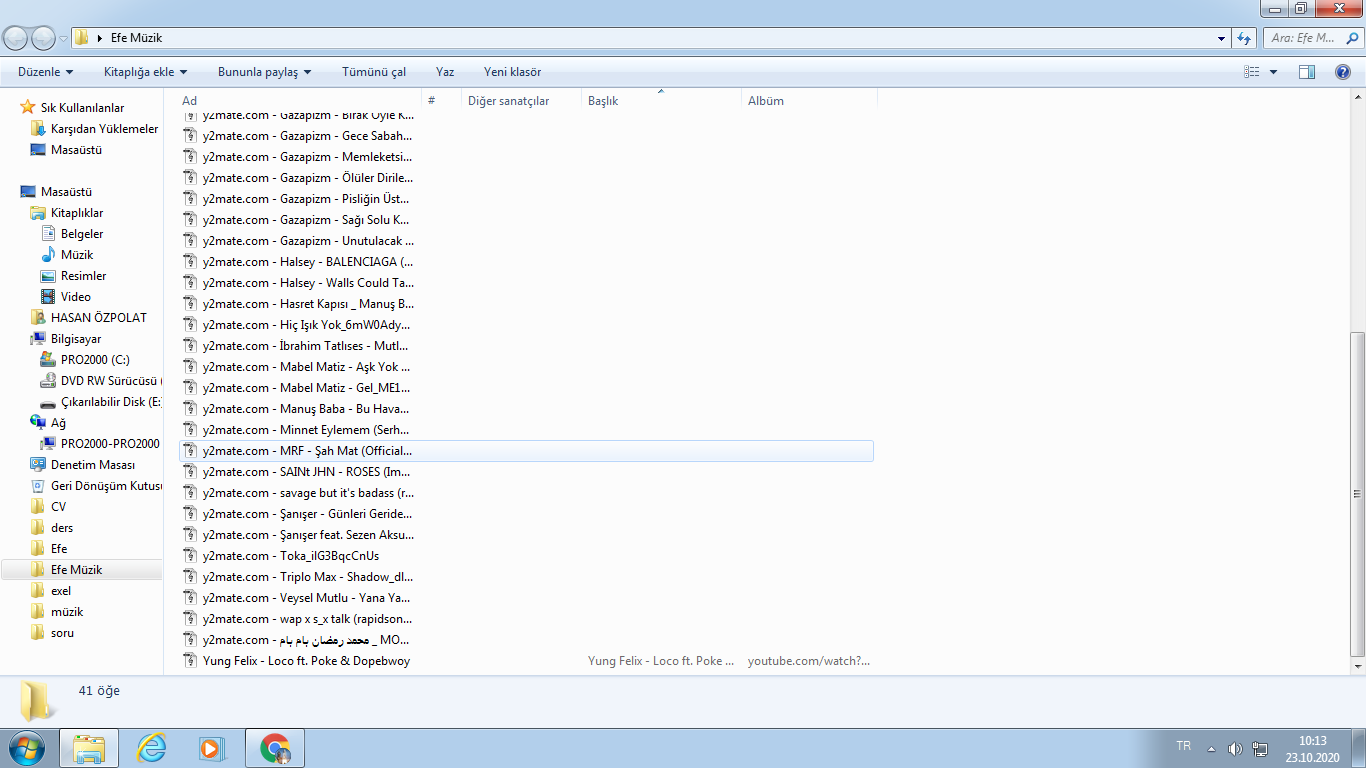Open the Bununla paylaş dropdown
Image resolution: width=1366 pixels, height=768 pixels.
(264, 72)
